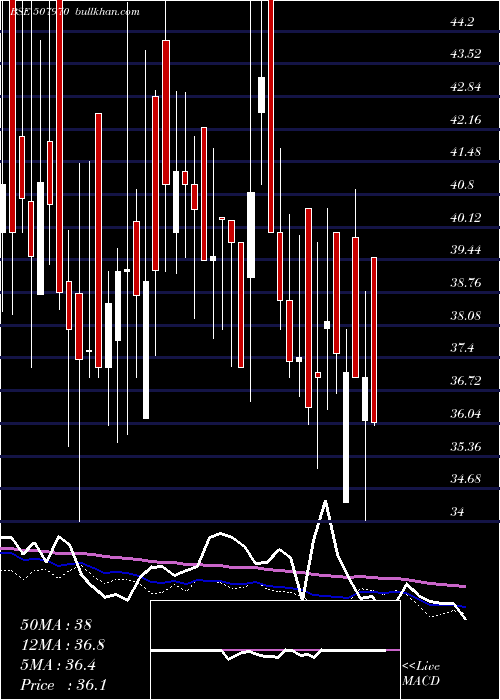Click the 39.44 price axis label
This screenshot has height=700, width=500.
(x=466, y=250)
